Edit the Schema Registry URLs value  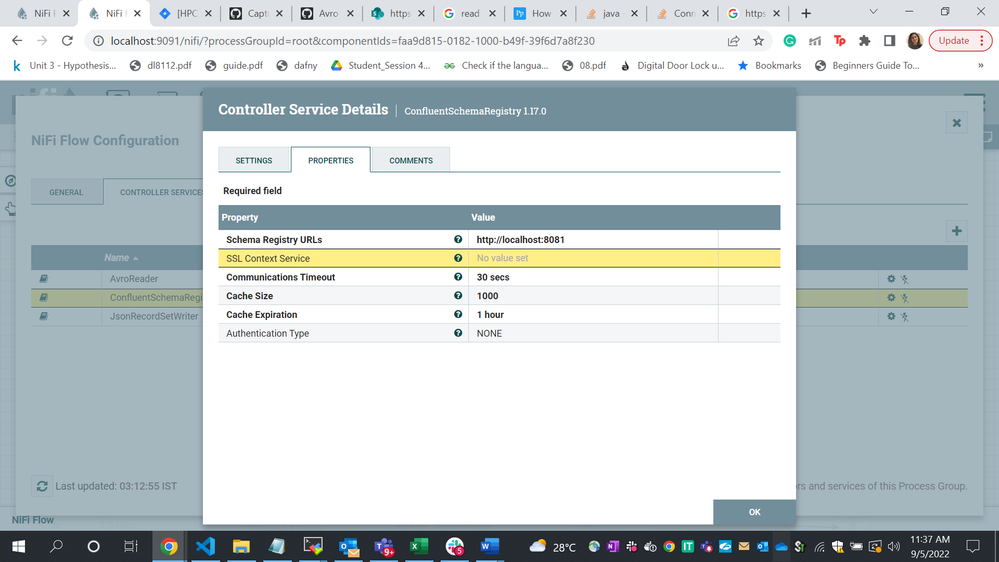pyautogui.click(x=593, y=240)
